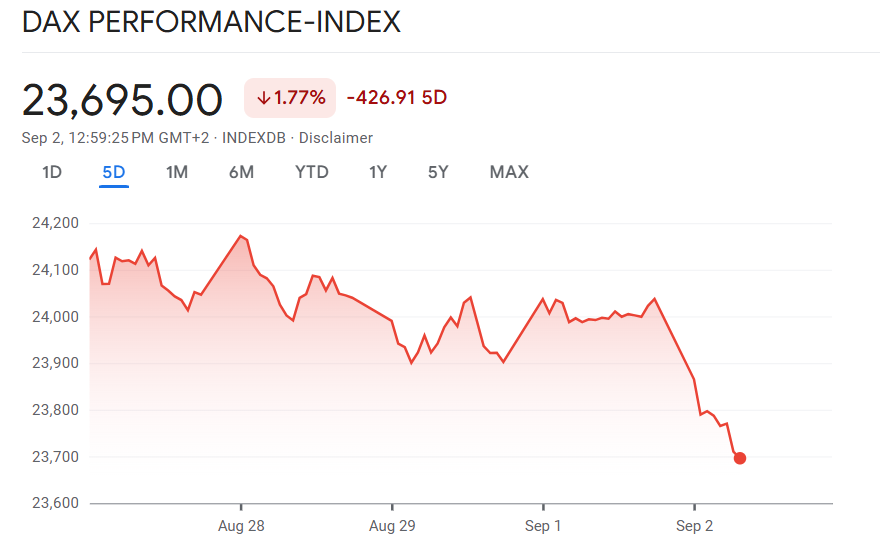This screenshot has width=880, height=548.
Task: Click the DAX PERFORMANCE-INDEX title
Action: (211, 23)
